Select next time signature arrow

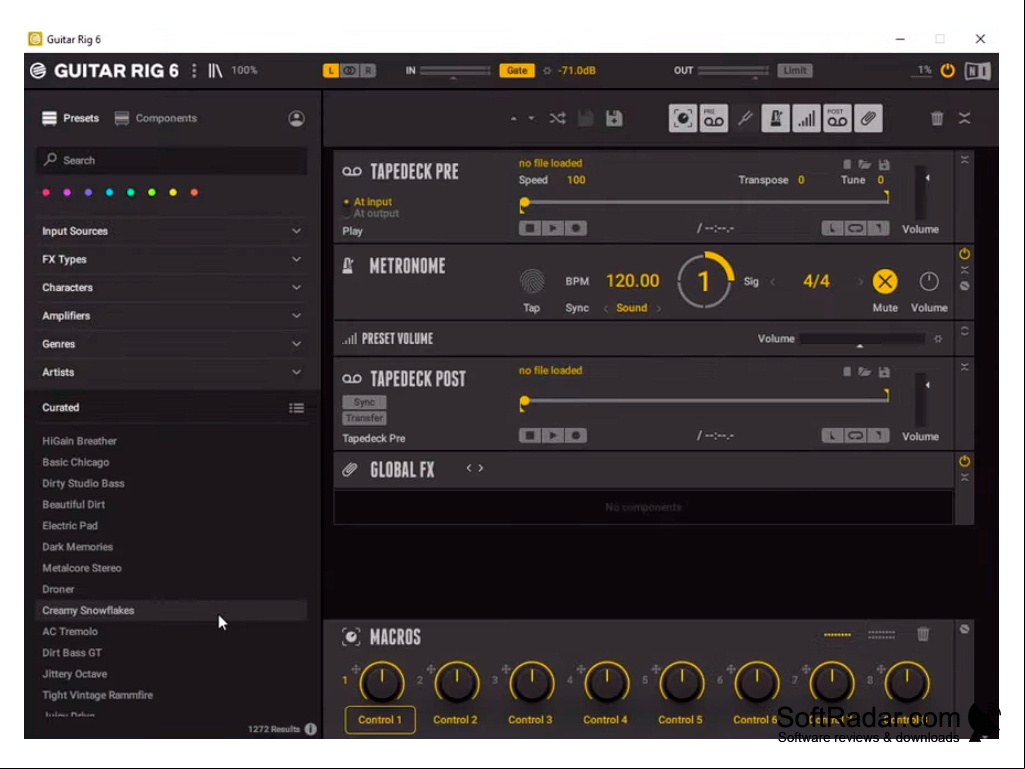pos(860,282)
